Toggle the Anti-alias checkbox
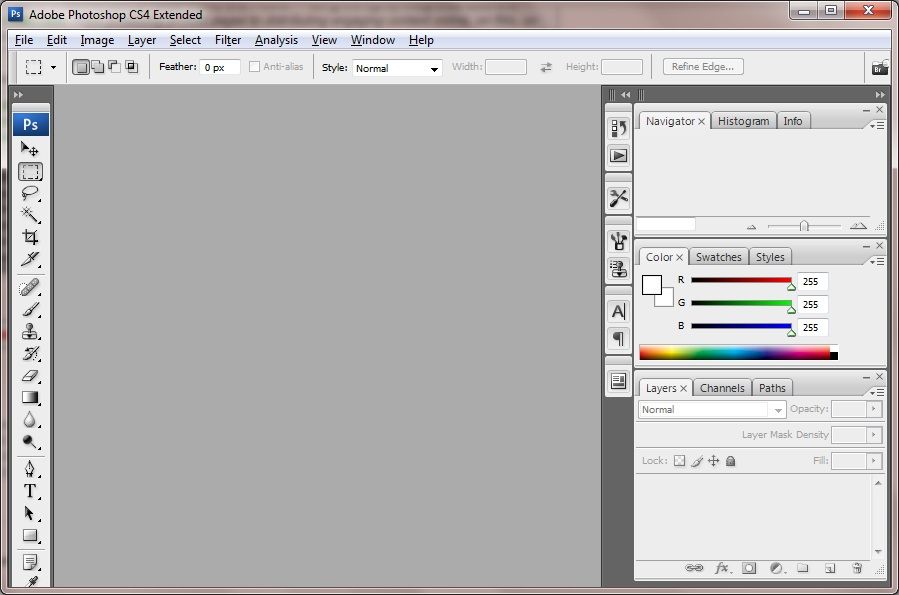 pyautogui.click(x=254, y=66)
